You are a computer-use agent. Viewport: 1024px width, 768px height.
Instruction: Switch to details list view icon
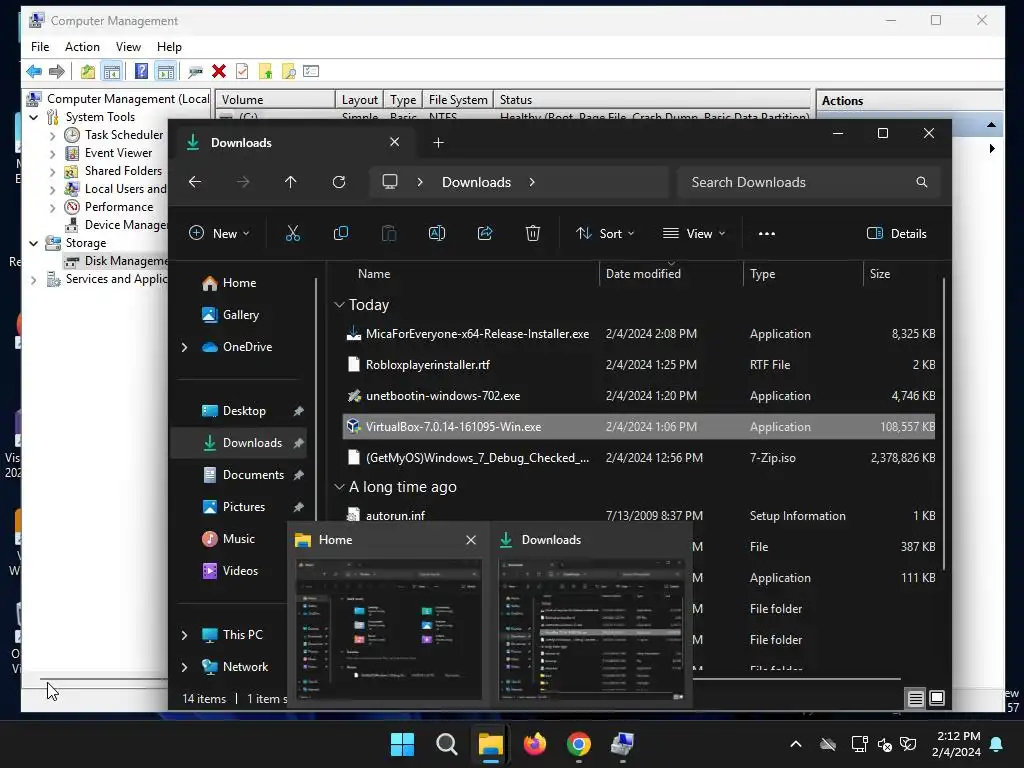pyautogui.click(x=916, y=699)
